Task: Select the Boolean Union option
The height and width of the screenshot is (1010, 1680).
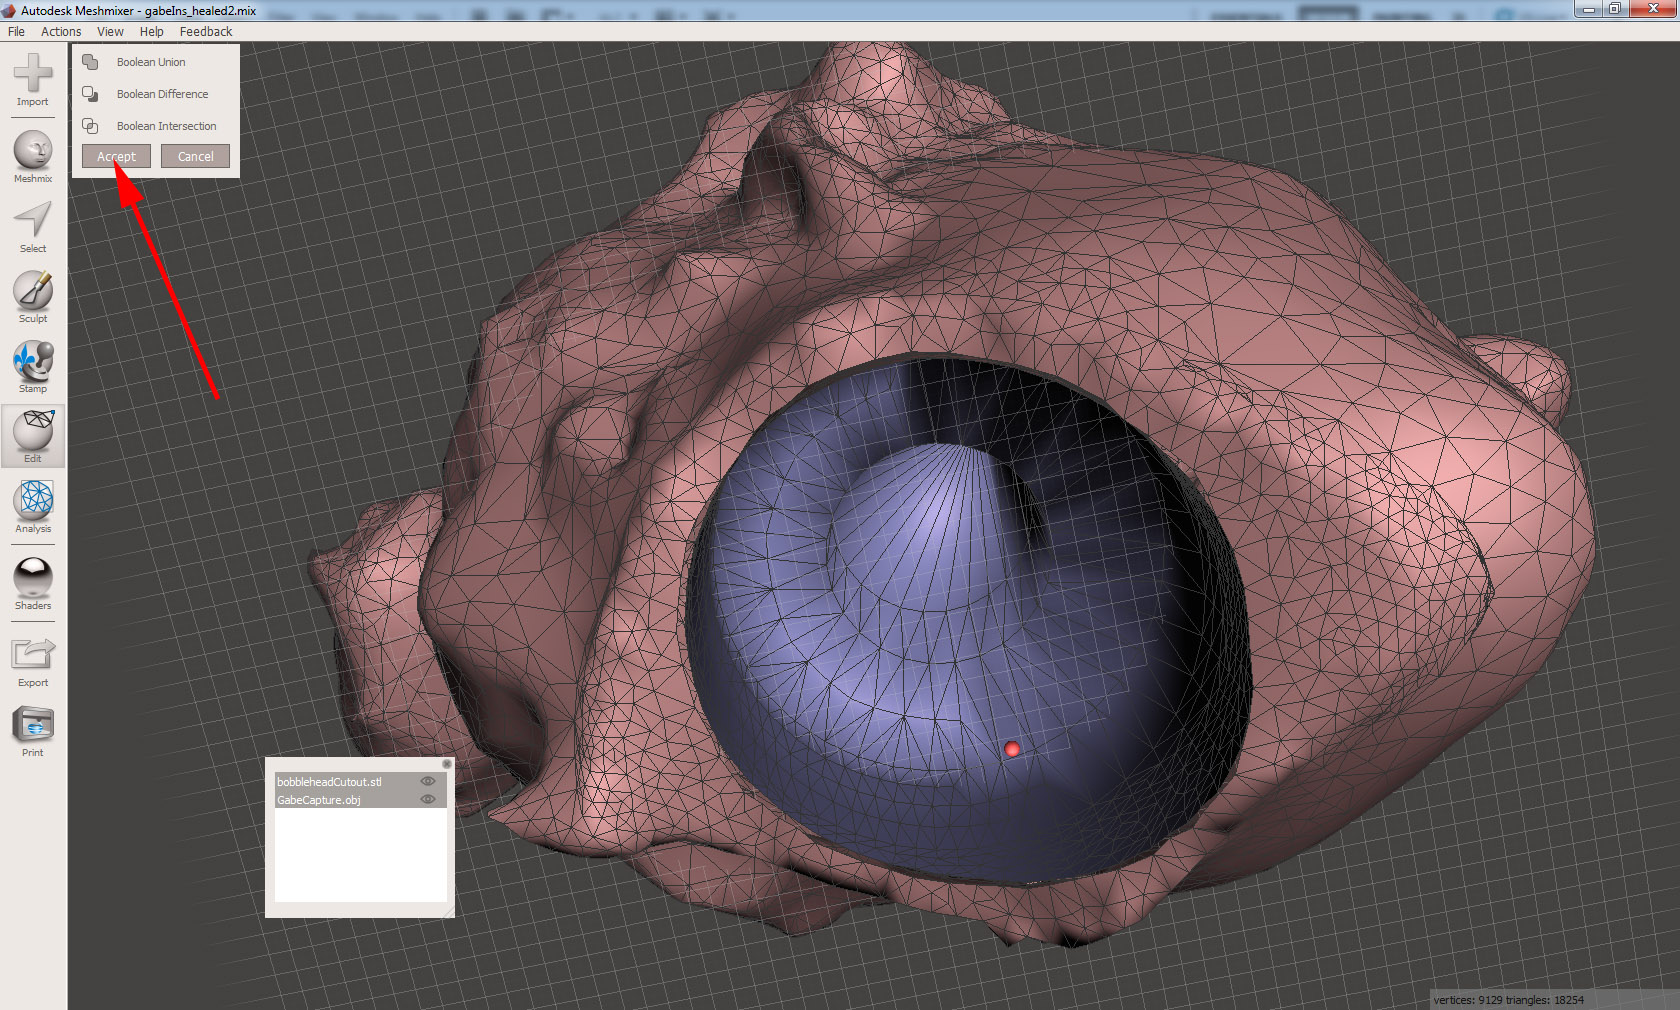Action: [151, 62]
